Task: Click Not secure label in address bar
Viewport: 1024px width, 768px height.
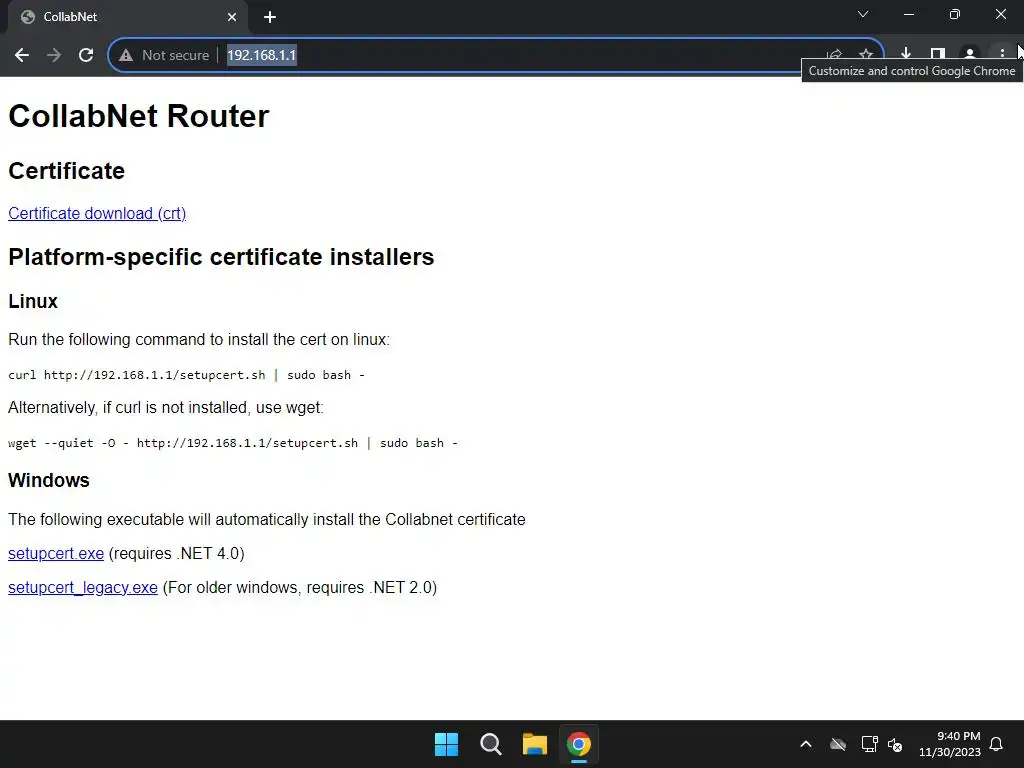Action: click(175, 56)
